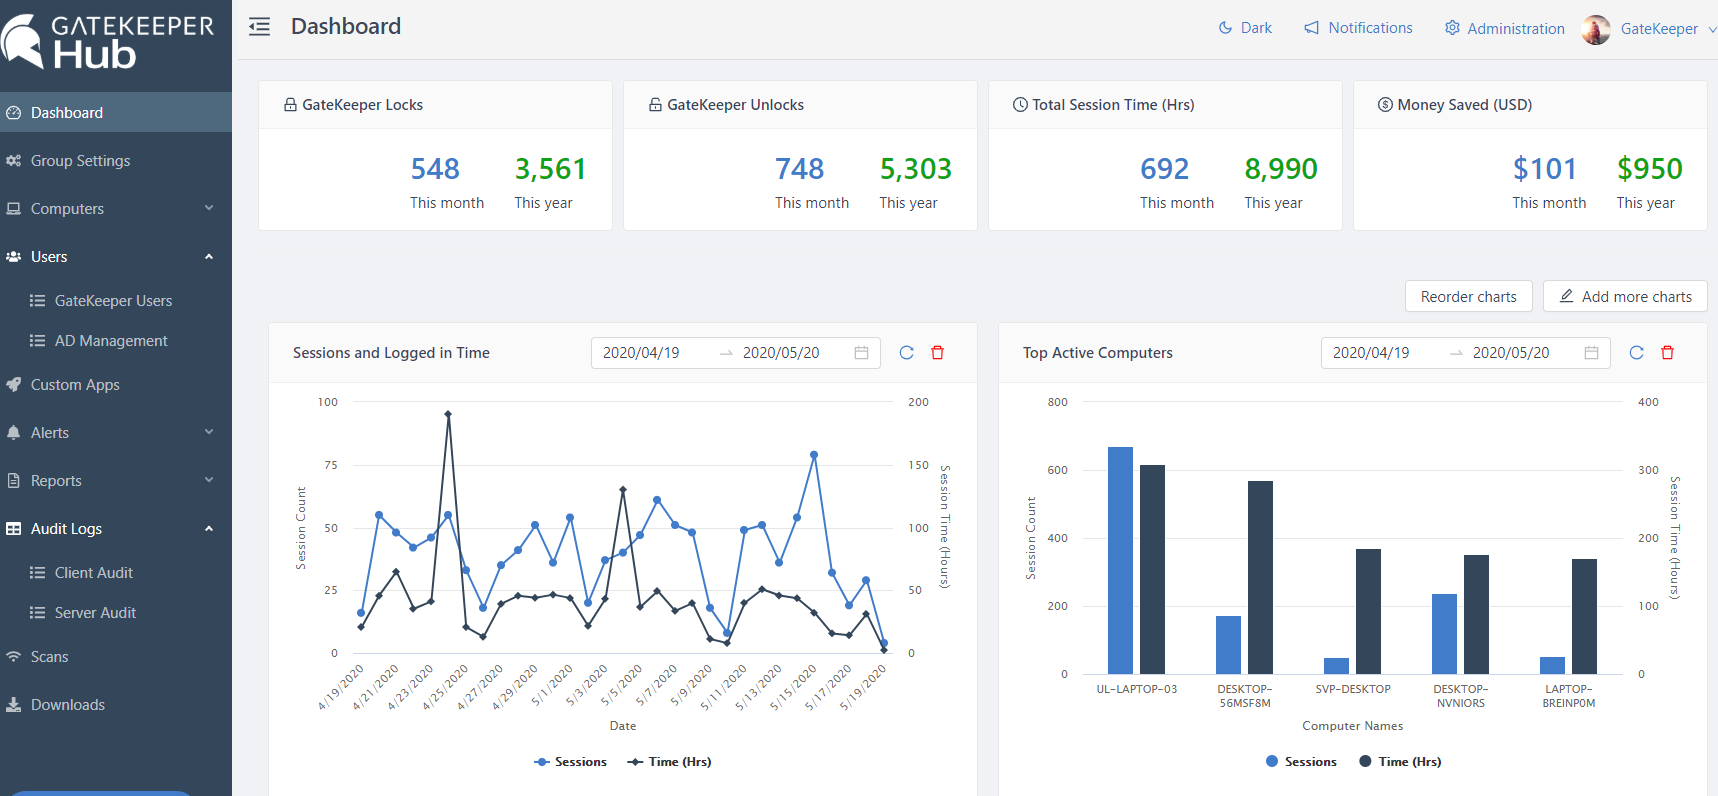Toggle Sessions series in line chart legend
This screenshot has width=1718, height=796.
[571, 762]
